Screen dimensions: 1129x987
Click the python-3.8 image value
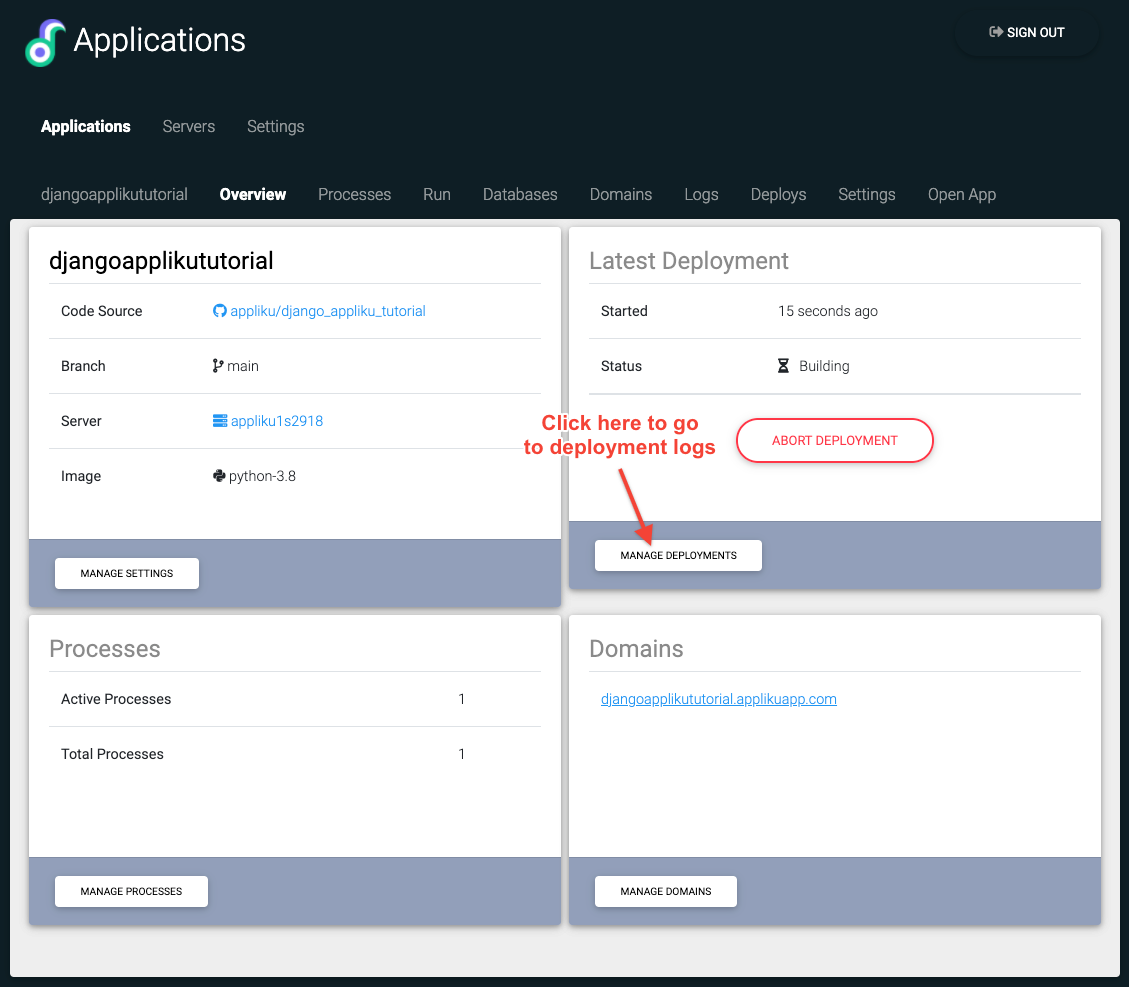pos(262,476)
